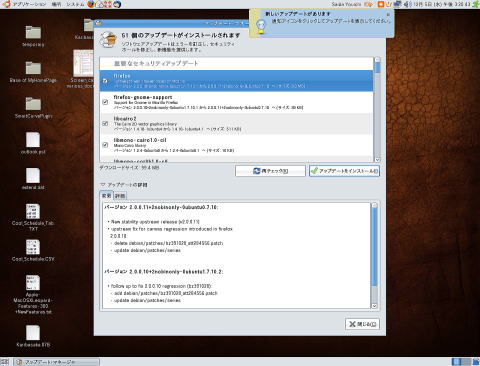Click アップデートをインストール install updates button
Screen dimensions: 480x366
pos(344,171)
